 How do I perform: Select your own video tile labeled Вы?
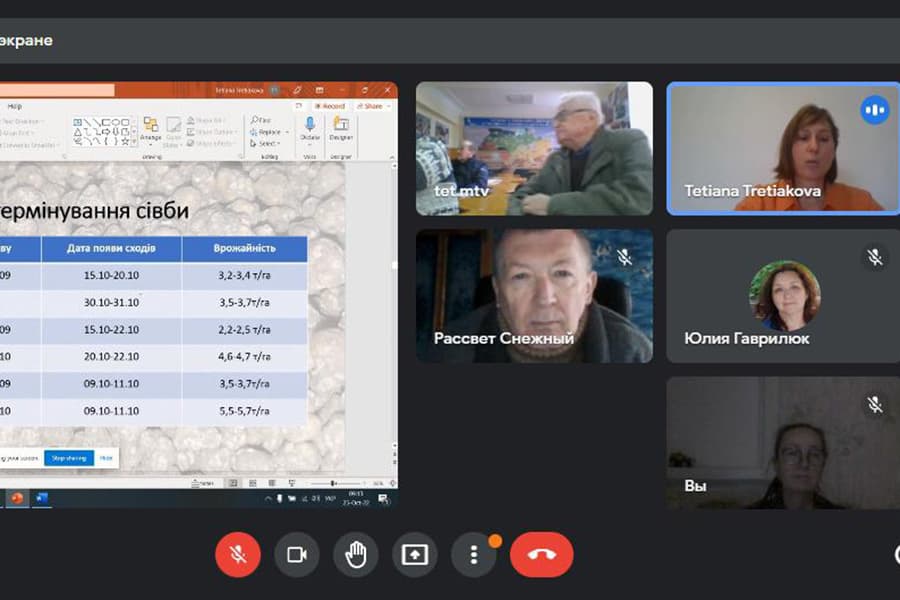coord(783,443)
